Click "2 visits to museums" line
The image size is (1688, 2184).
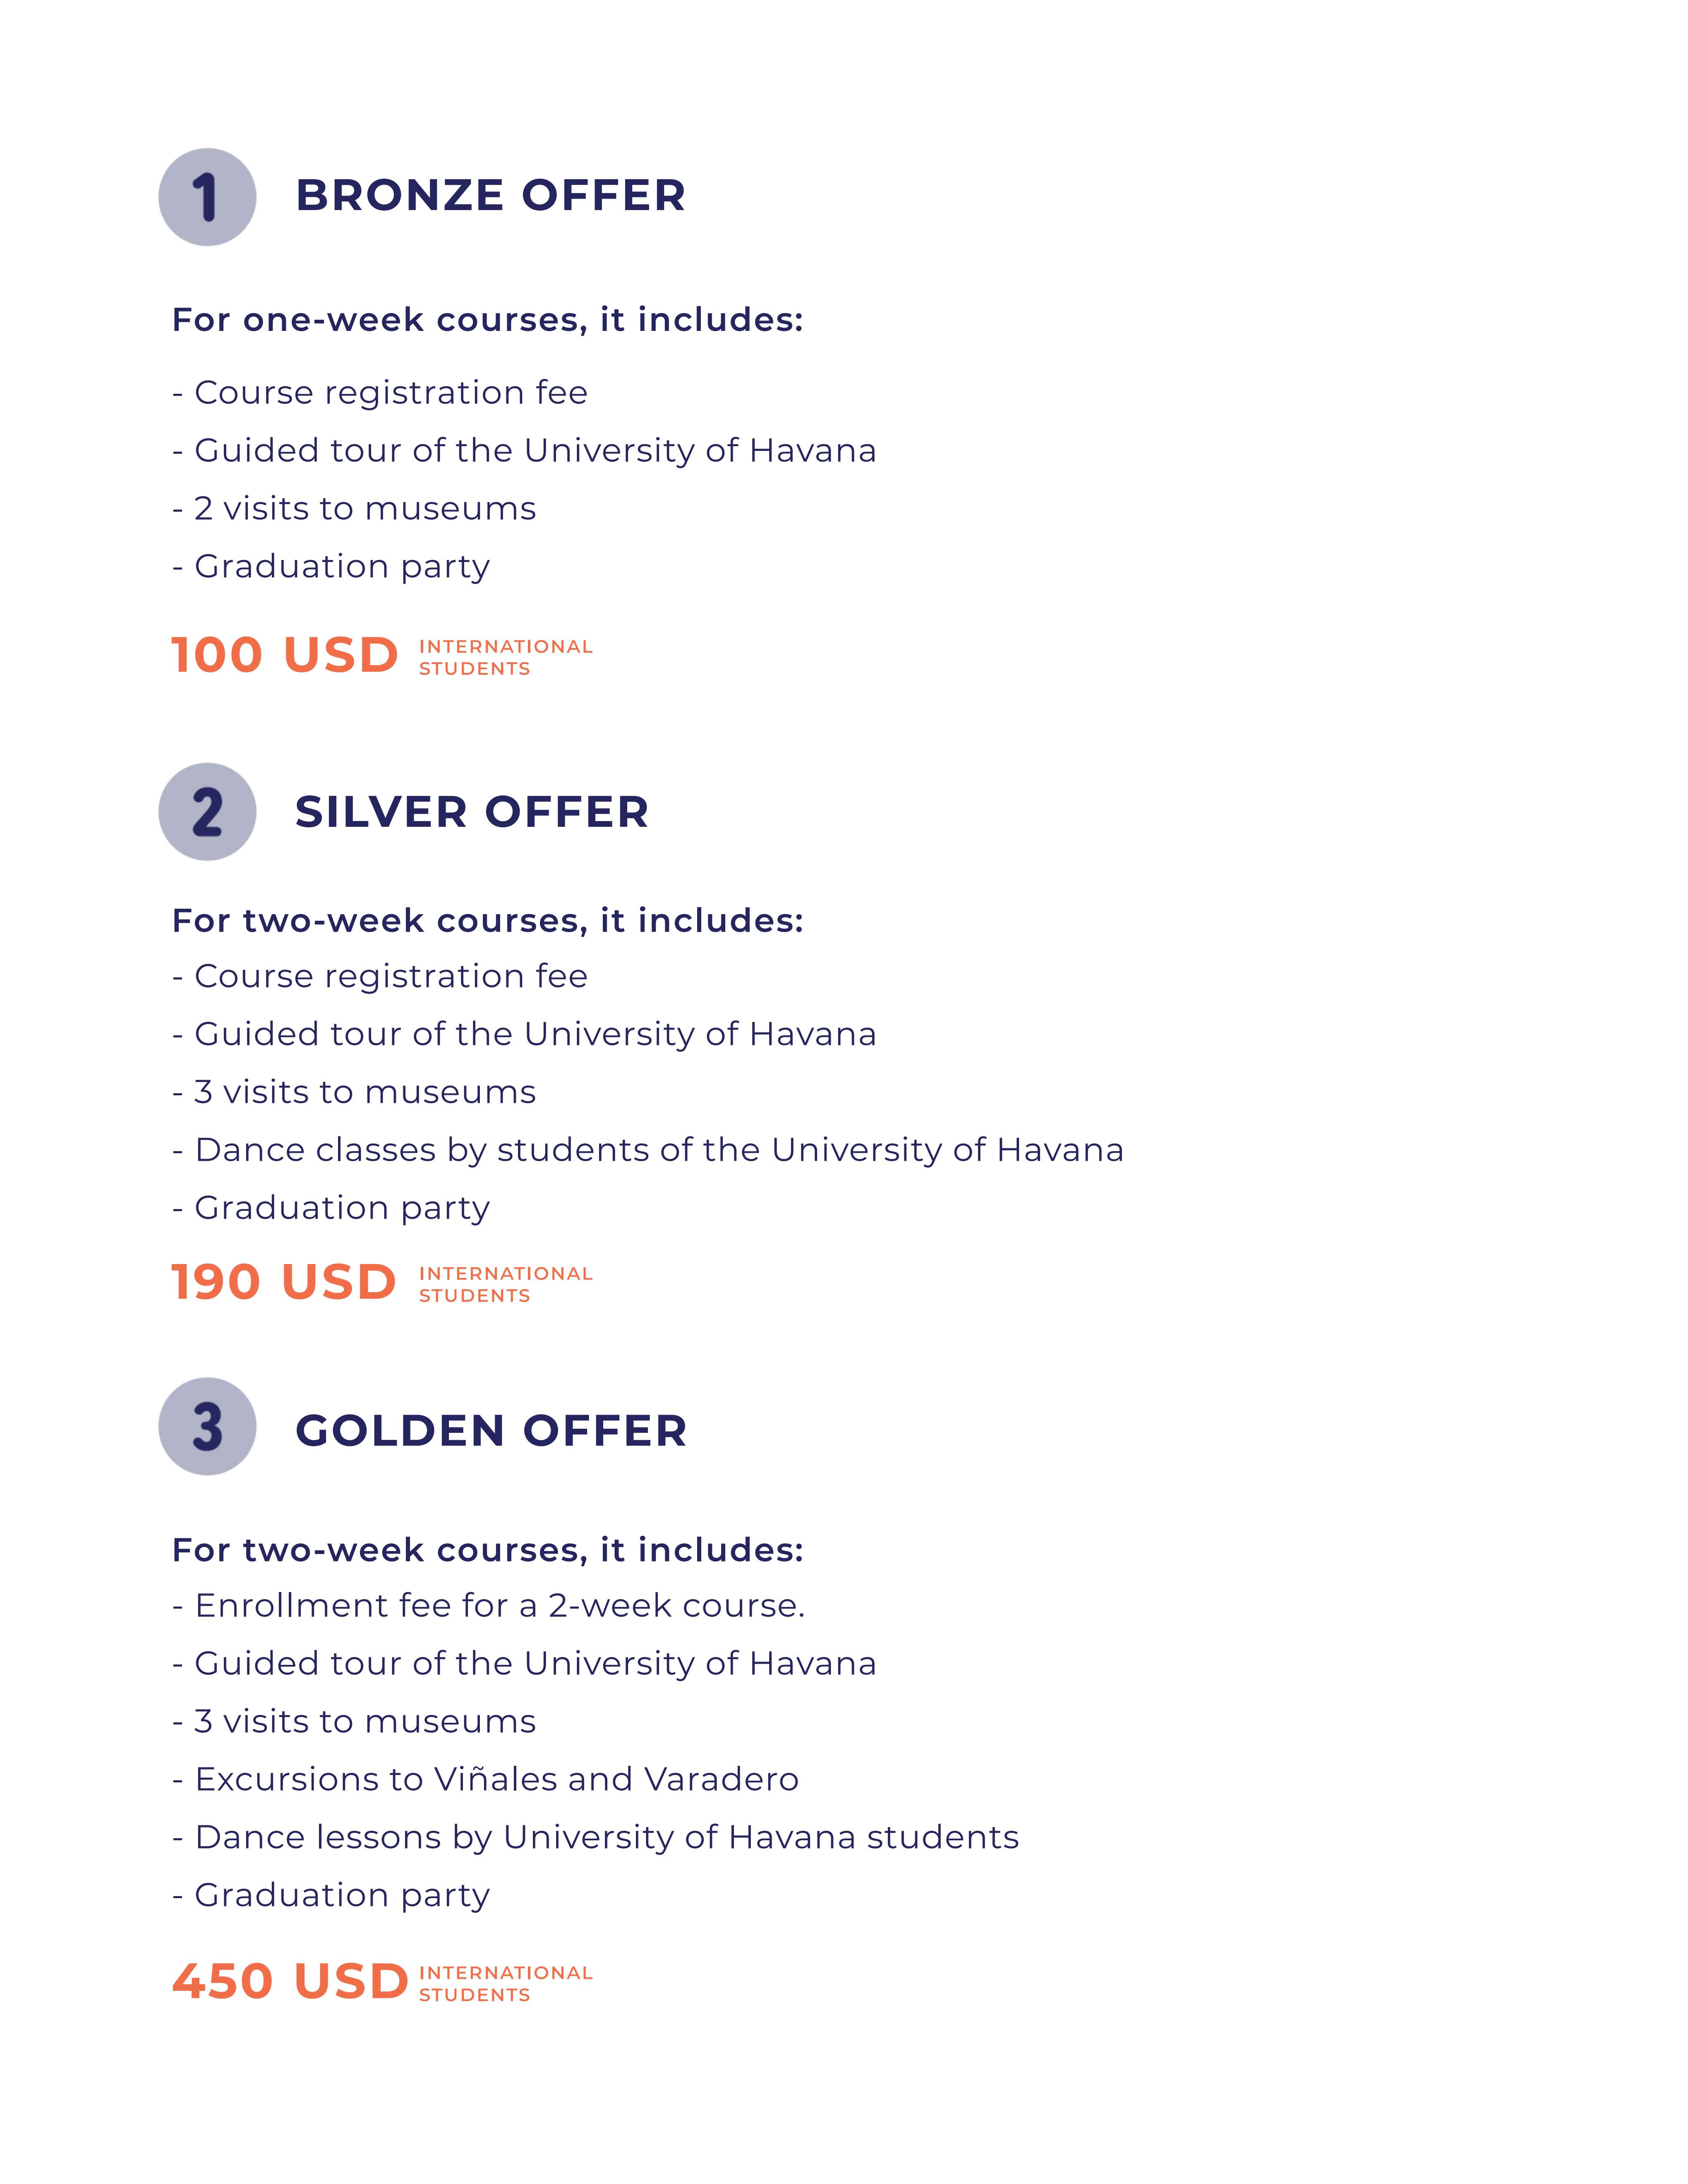click(354, 509)
